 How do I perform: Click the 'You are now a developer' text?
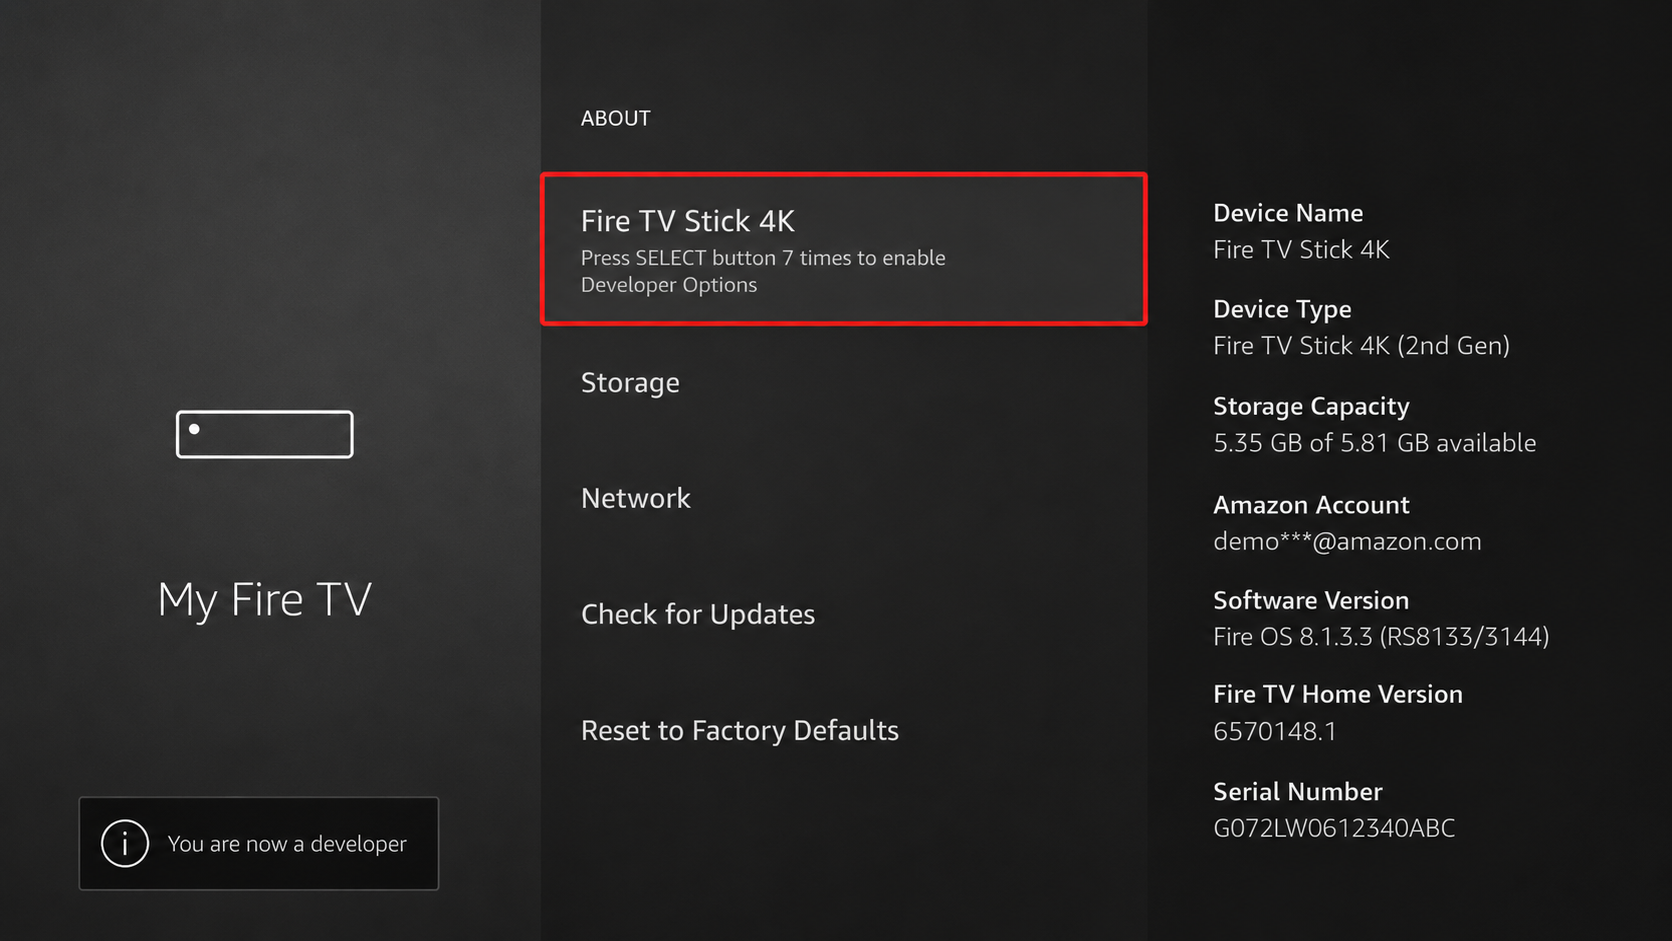pyautogui.click(x=287, y=844)
